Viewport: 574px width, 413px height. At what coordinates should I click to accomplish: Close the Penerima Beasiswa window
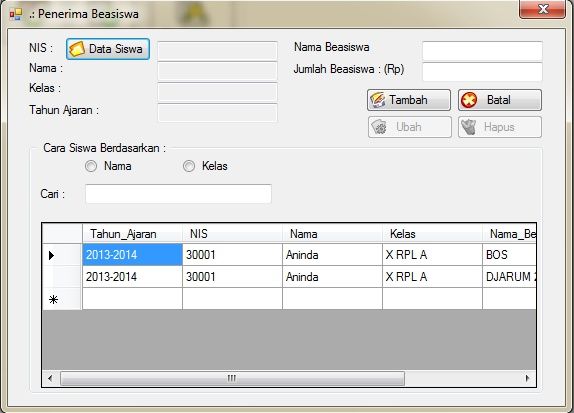click(x=543, y=9)
